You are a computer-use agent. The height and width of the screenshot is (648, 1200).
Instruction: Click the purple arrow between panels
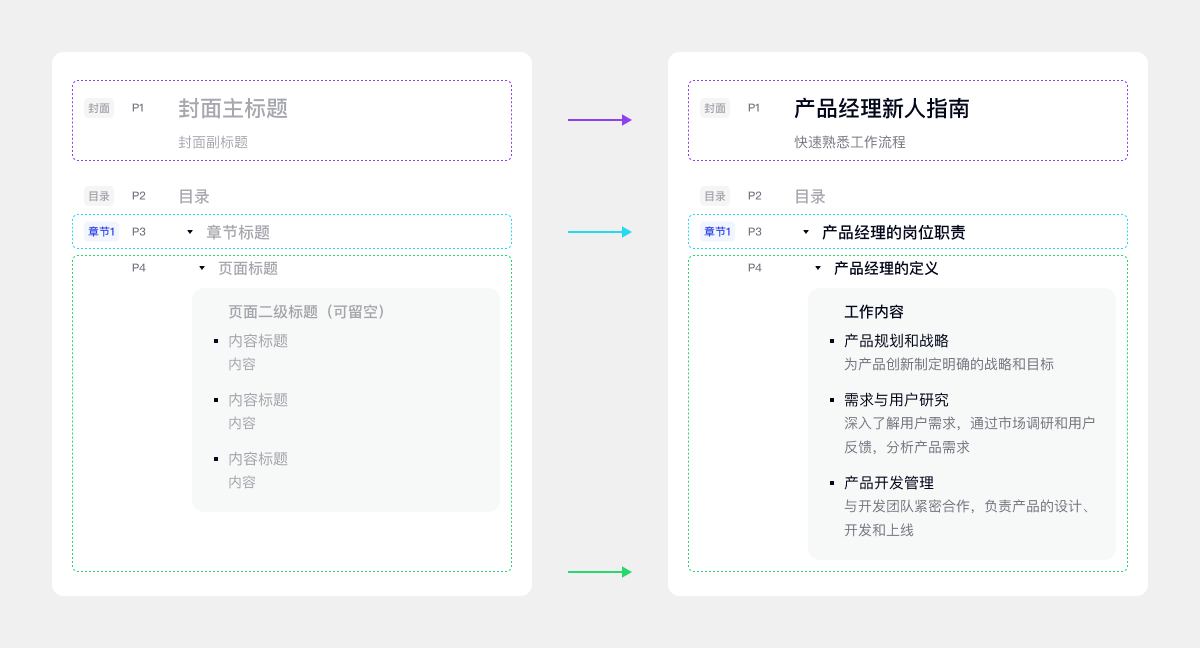click(x=599, y=120)
